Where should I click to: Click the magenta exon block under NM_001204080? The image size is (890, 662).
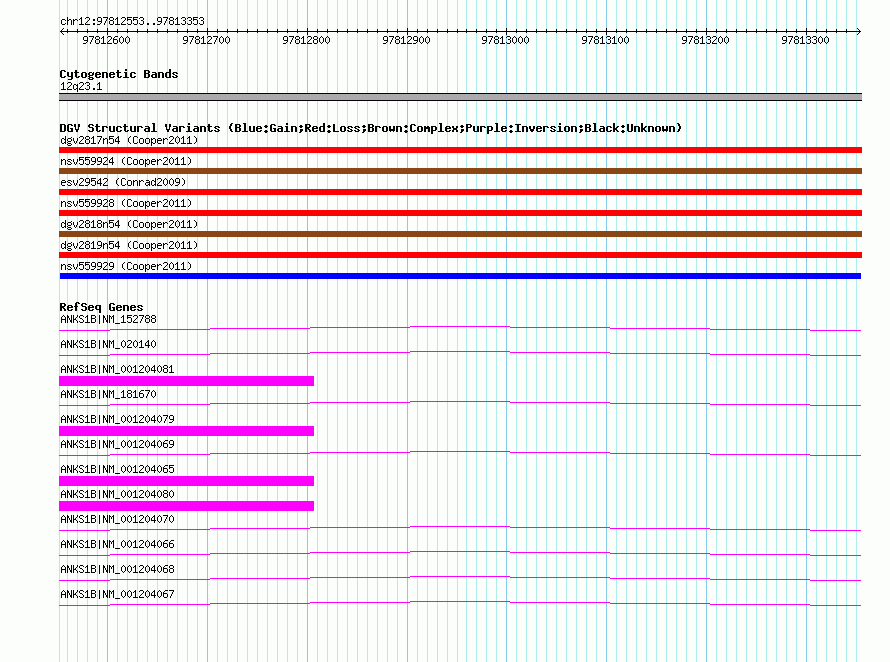187,506
